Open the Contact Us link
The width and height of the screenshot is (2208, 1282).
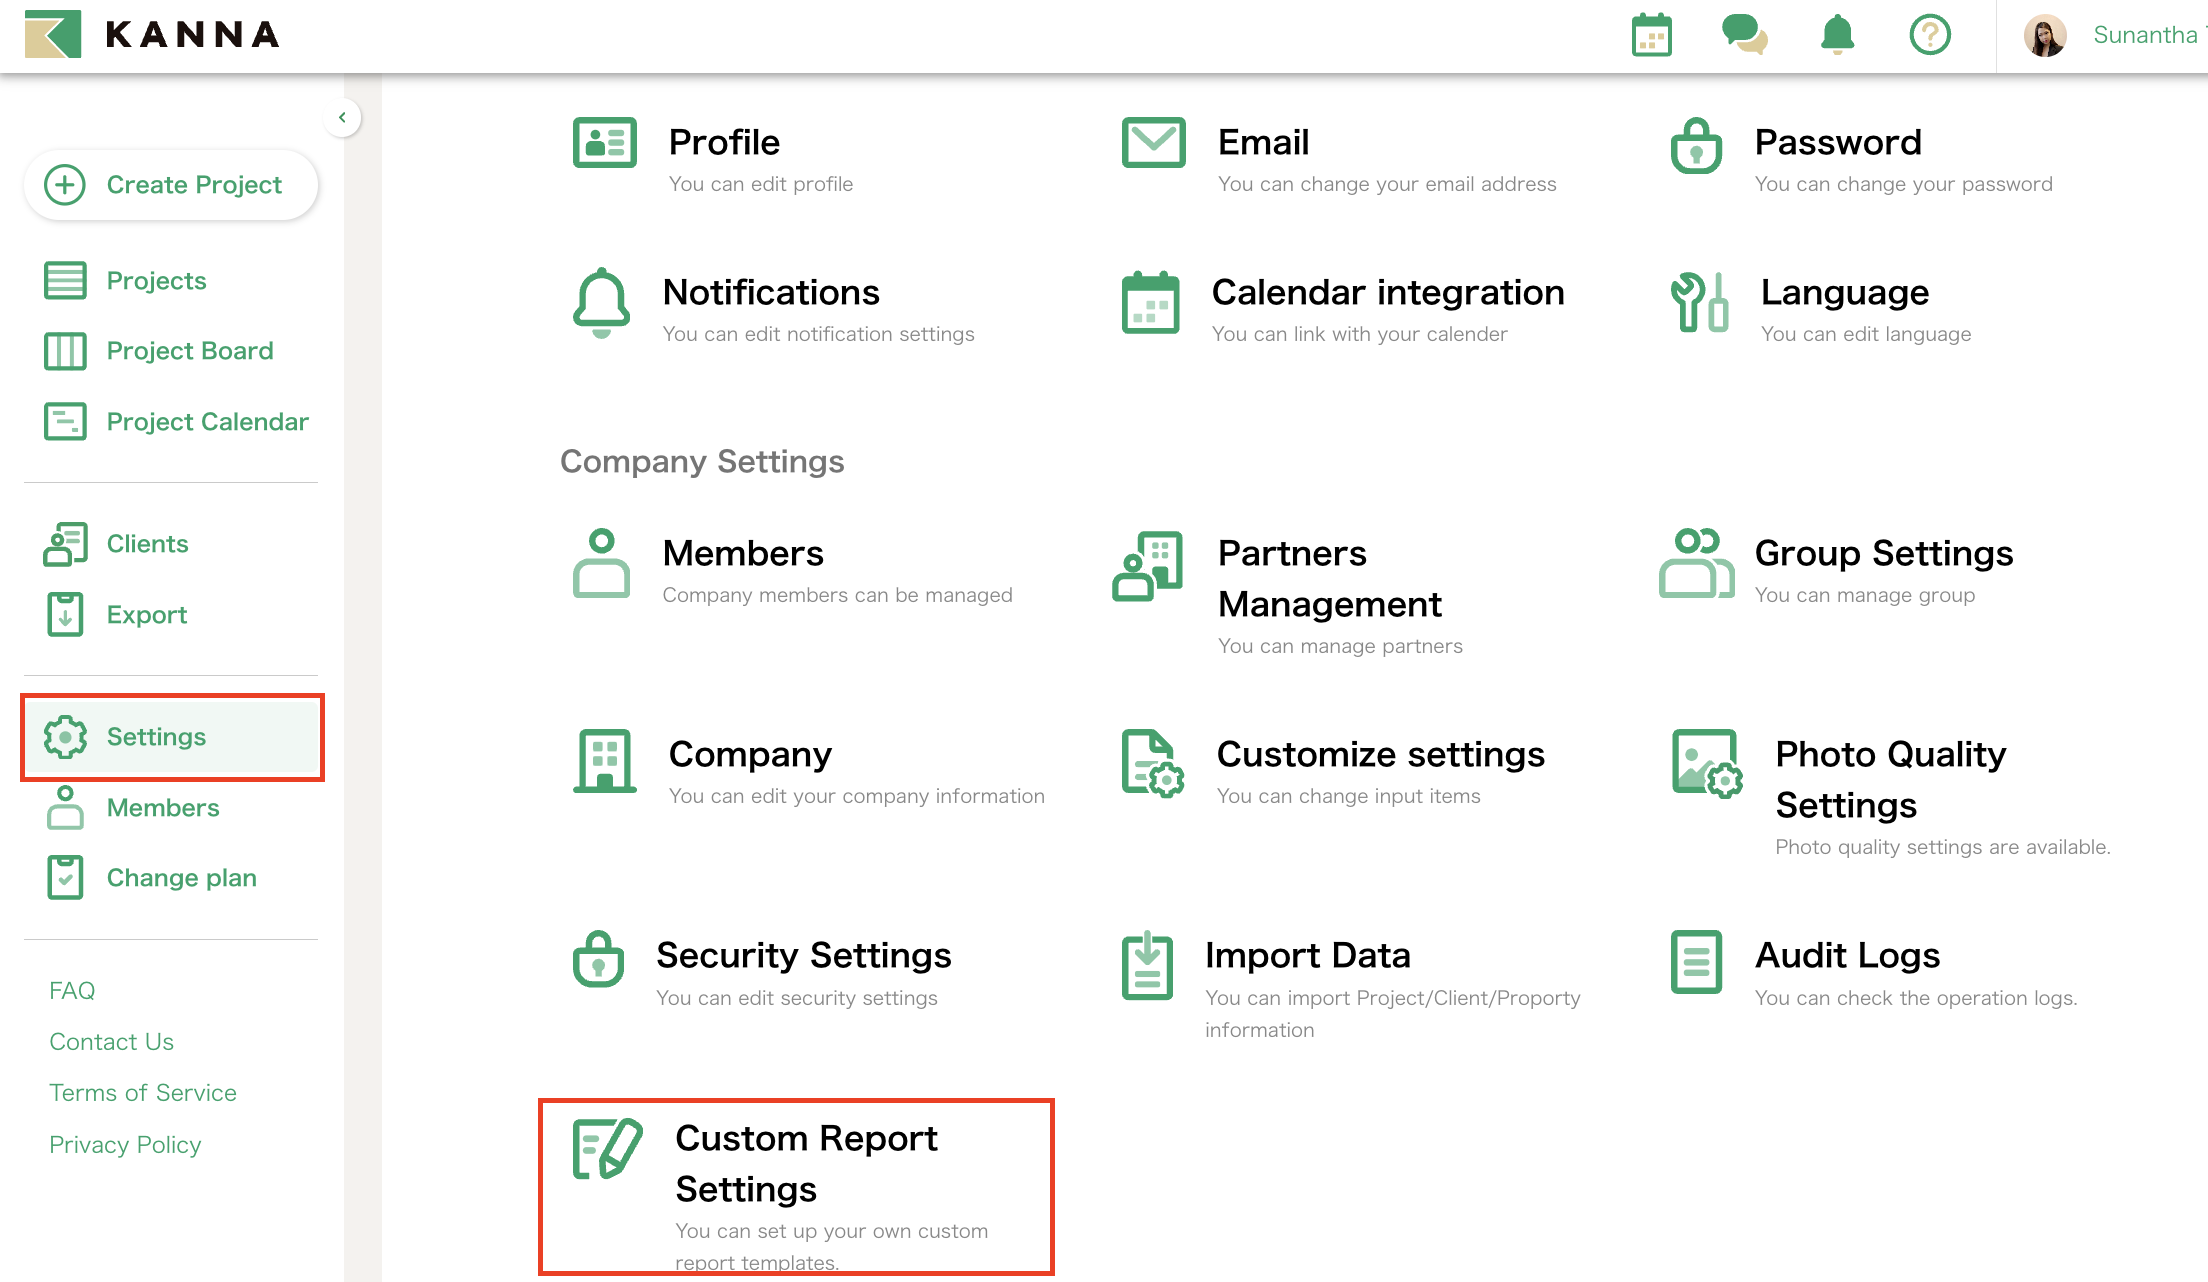111,1041
